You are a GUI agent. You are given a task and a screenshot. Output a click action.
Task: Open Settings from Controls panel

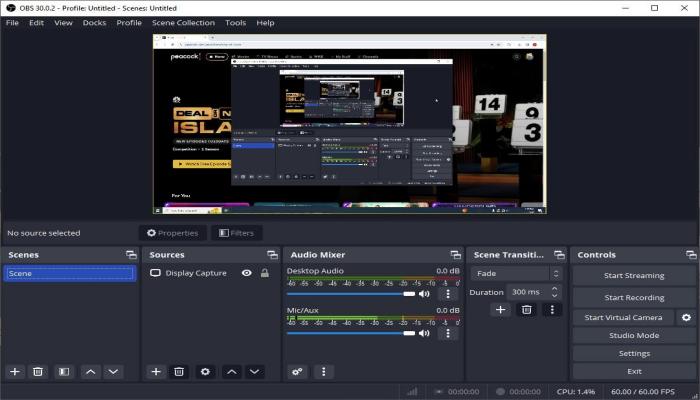click(634, 353)
